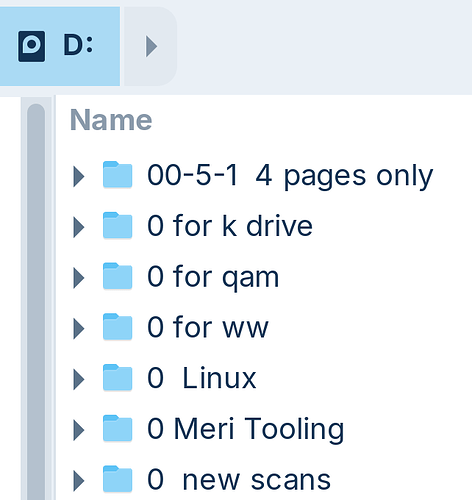Expand the '0 for k drive' folder

pyautogui.click(x=79, y=227)
